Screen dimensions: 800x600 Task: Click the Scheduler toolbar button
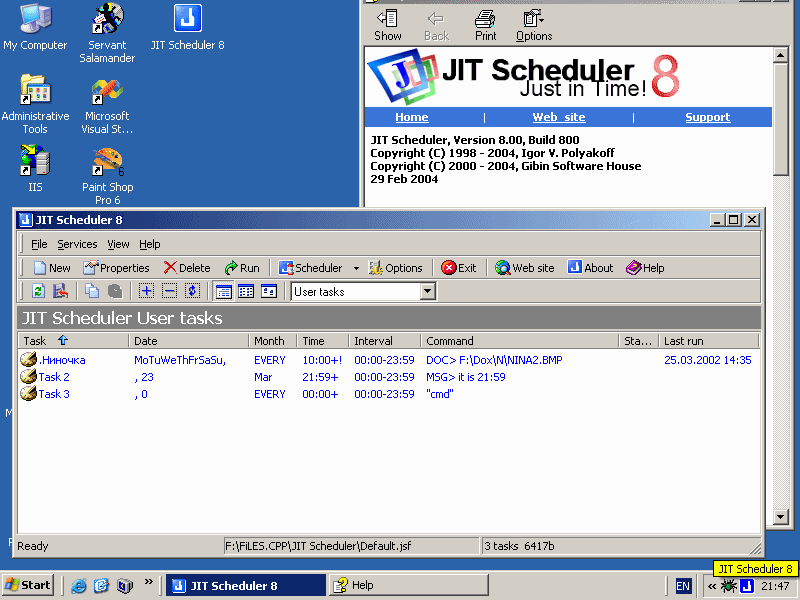[311, 268]
